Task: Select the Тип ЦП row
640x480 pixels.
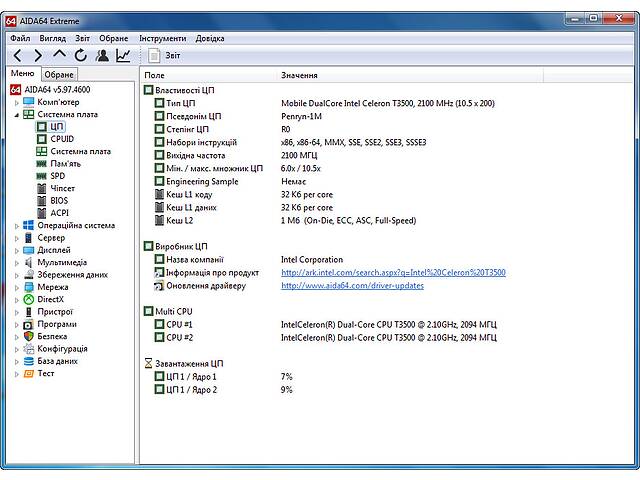Action: [x=324, y=103]
